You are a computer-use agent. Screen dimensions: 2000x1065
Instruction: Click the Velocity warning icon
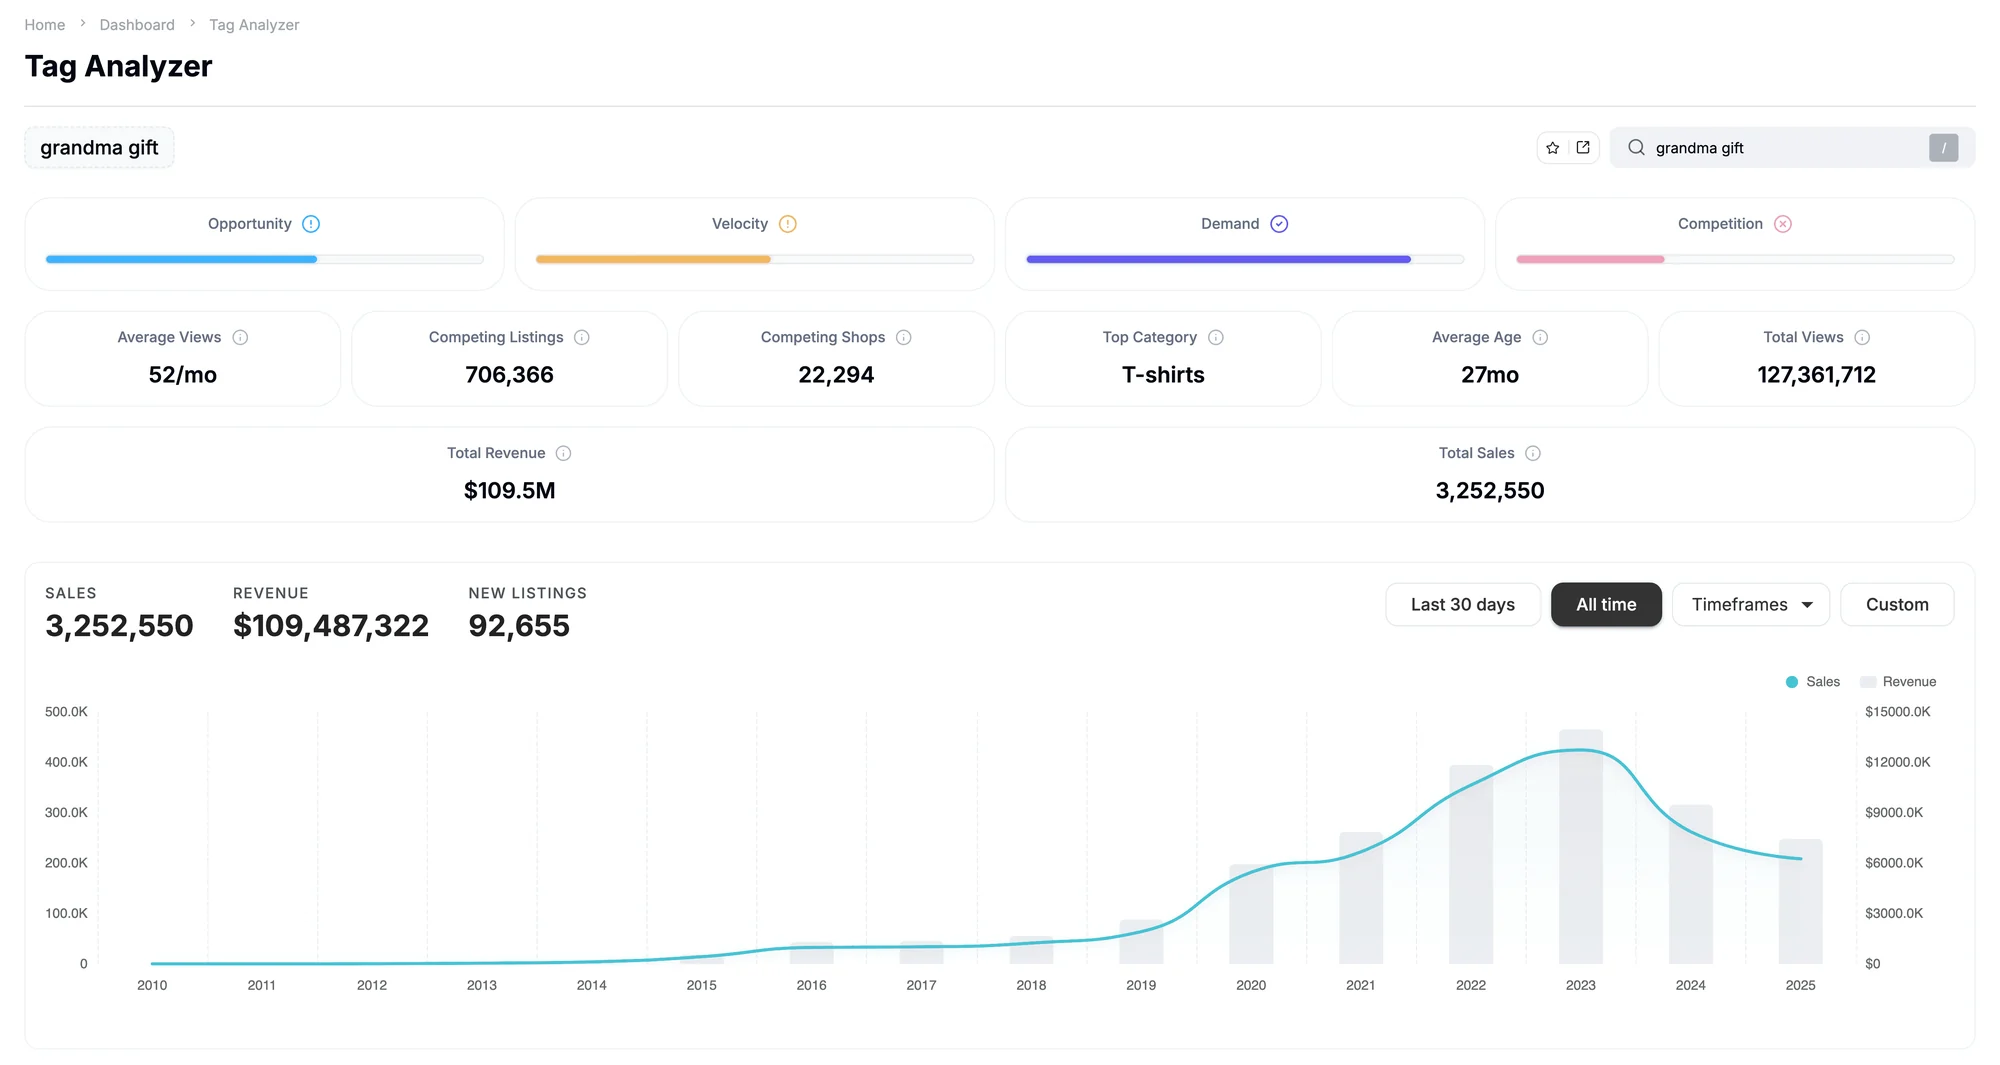[788, 224]
